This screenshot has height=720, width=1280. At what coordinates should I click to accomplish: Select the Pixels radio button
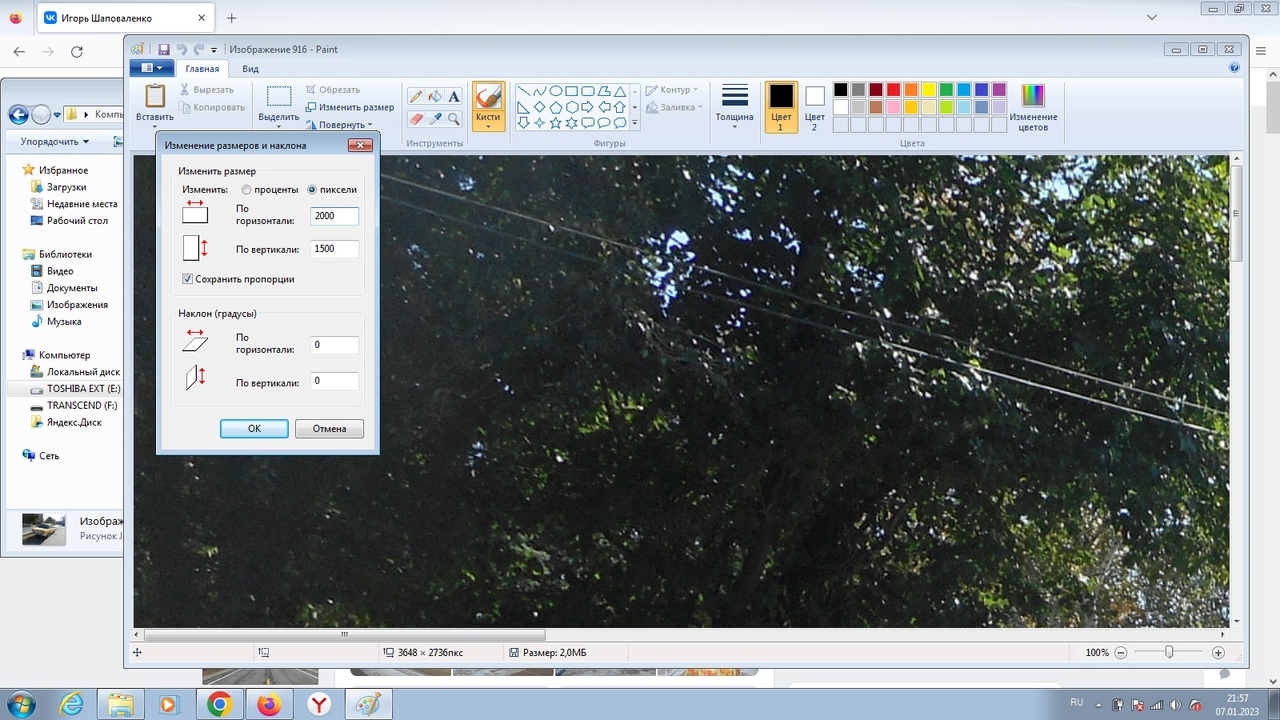click(x=312, y=190)
